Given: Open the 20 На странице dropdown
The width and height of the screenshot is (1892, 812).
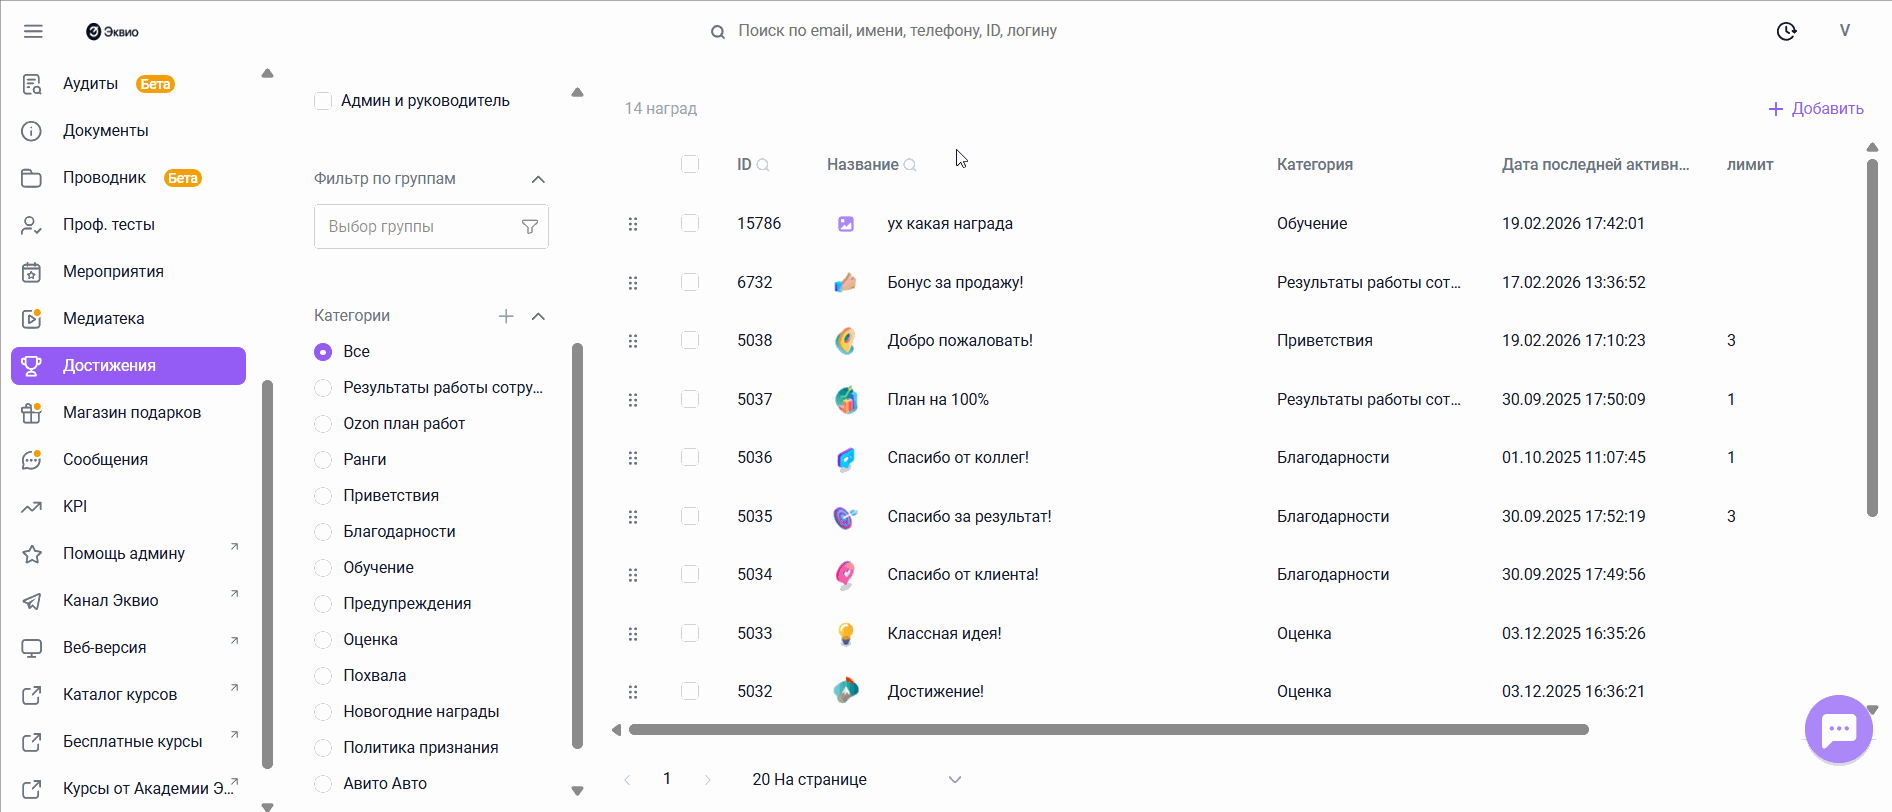Looking at the screenshot, I should [856, 779].
